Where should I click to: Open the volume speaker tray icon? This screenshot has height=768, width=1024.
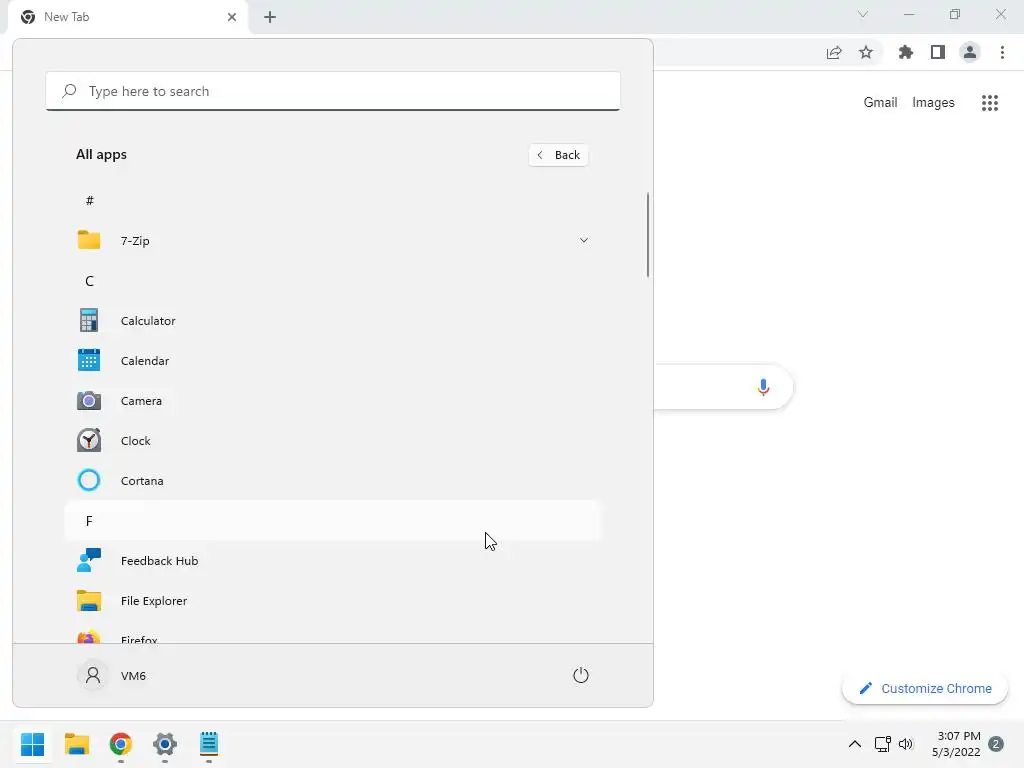click(905, 744)
